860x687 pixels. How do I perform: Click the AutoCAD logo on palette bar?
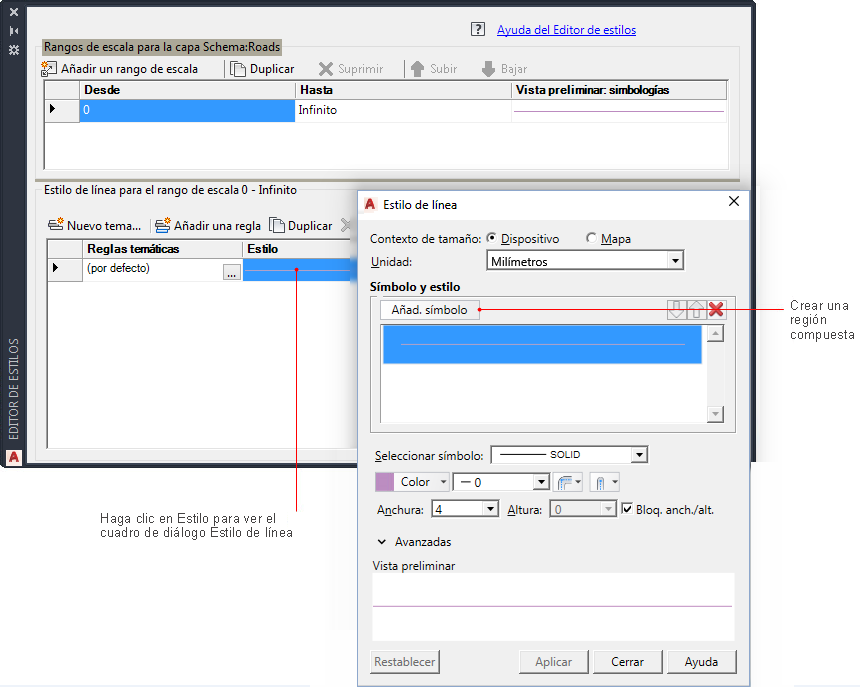[14, 457]
